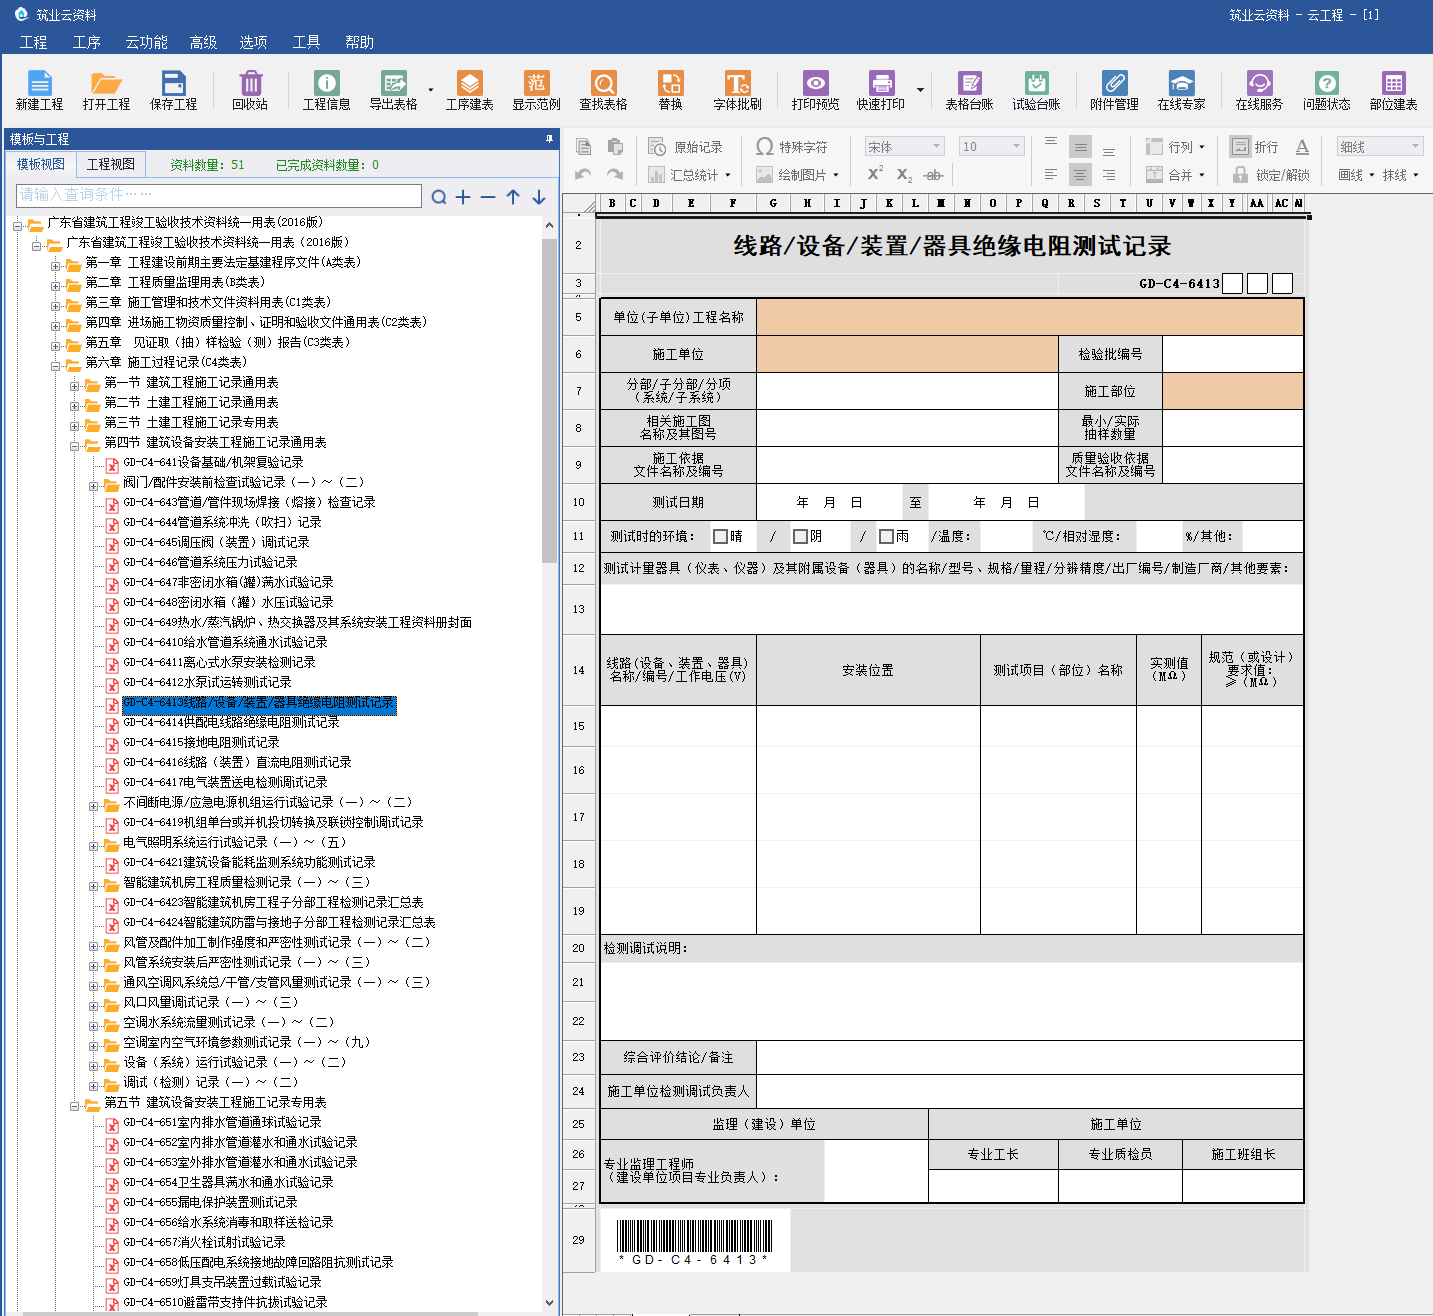Open the 汇总统计 dropdown

[689, 174]
